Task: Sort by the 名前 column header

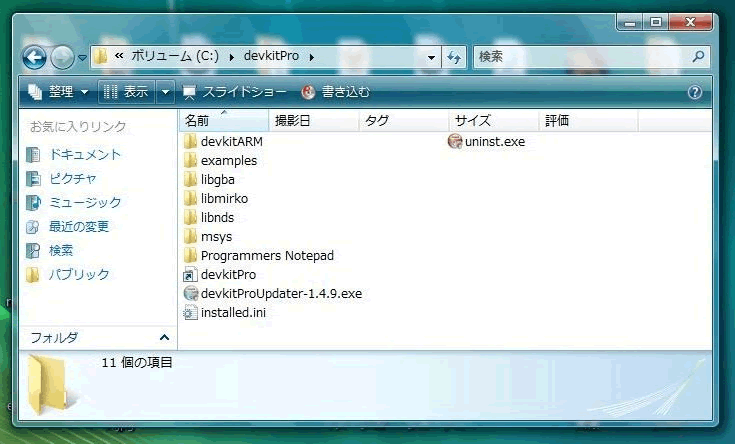Action: click(x=224, y=120)
